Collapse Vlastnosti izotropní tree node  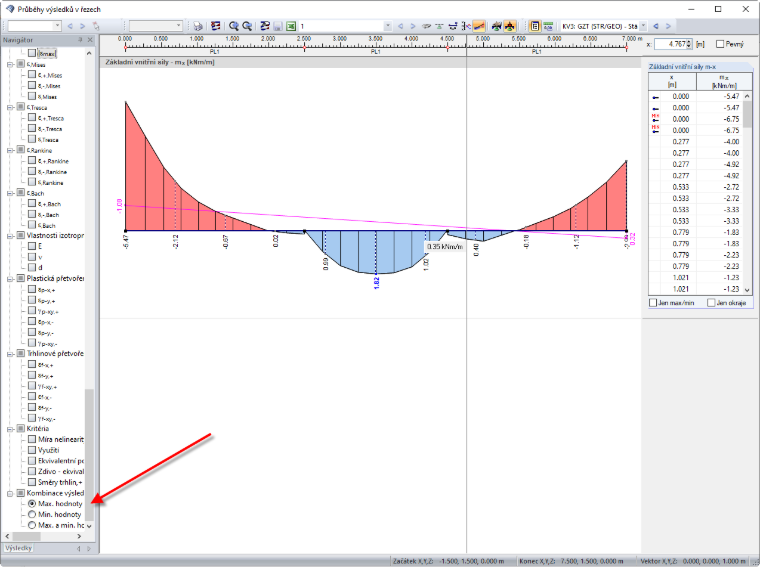coord(10,236)
